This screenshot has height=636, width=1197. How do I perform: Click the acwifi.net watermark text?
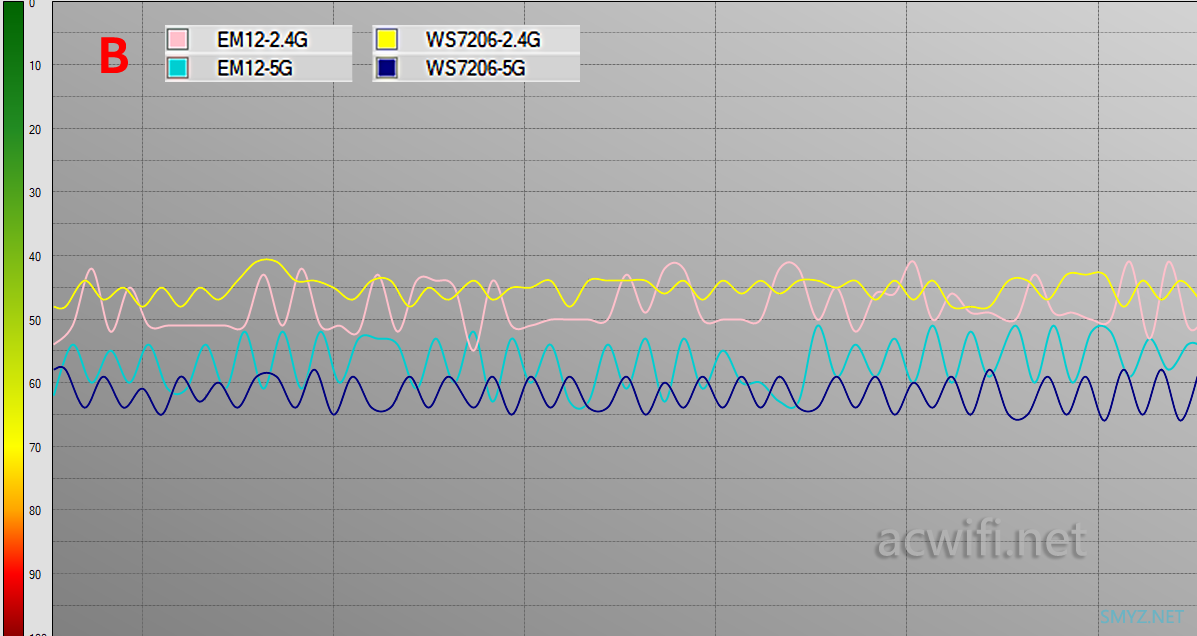pos(980,541)
